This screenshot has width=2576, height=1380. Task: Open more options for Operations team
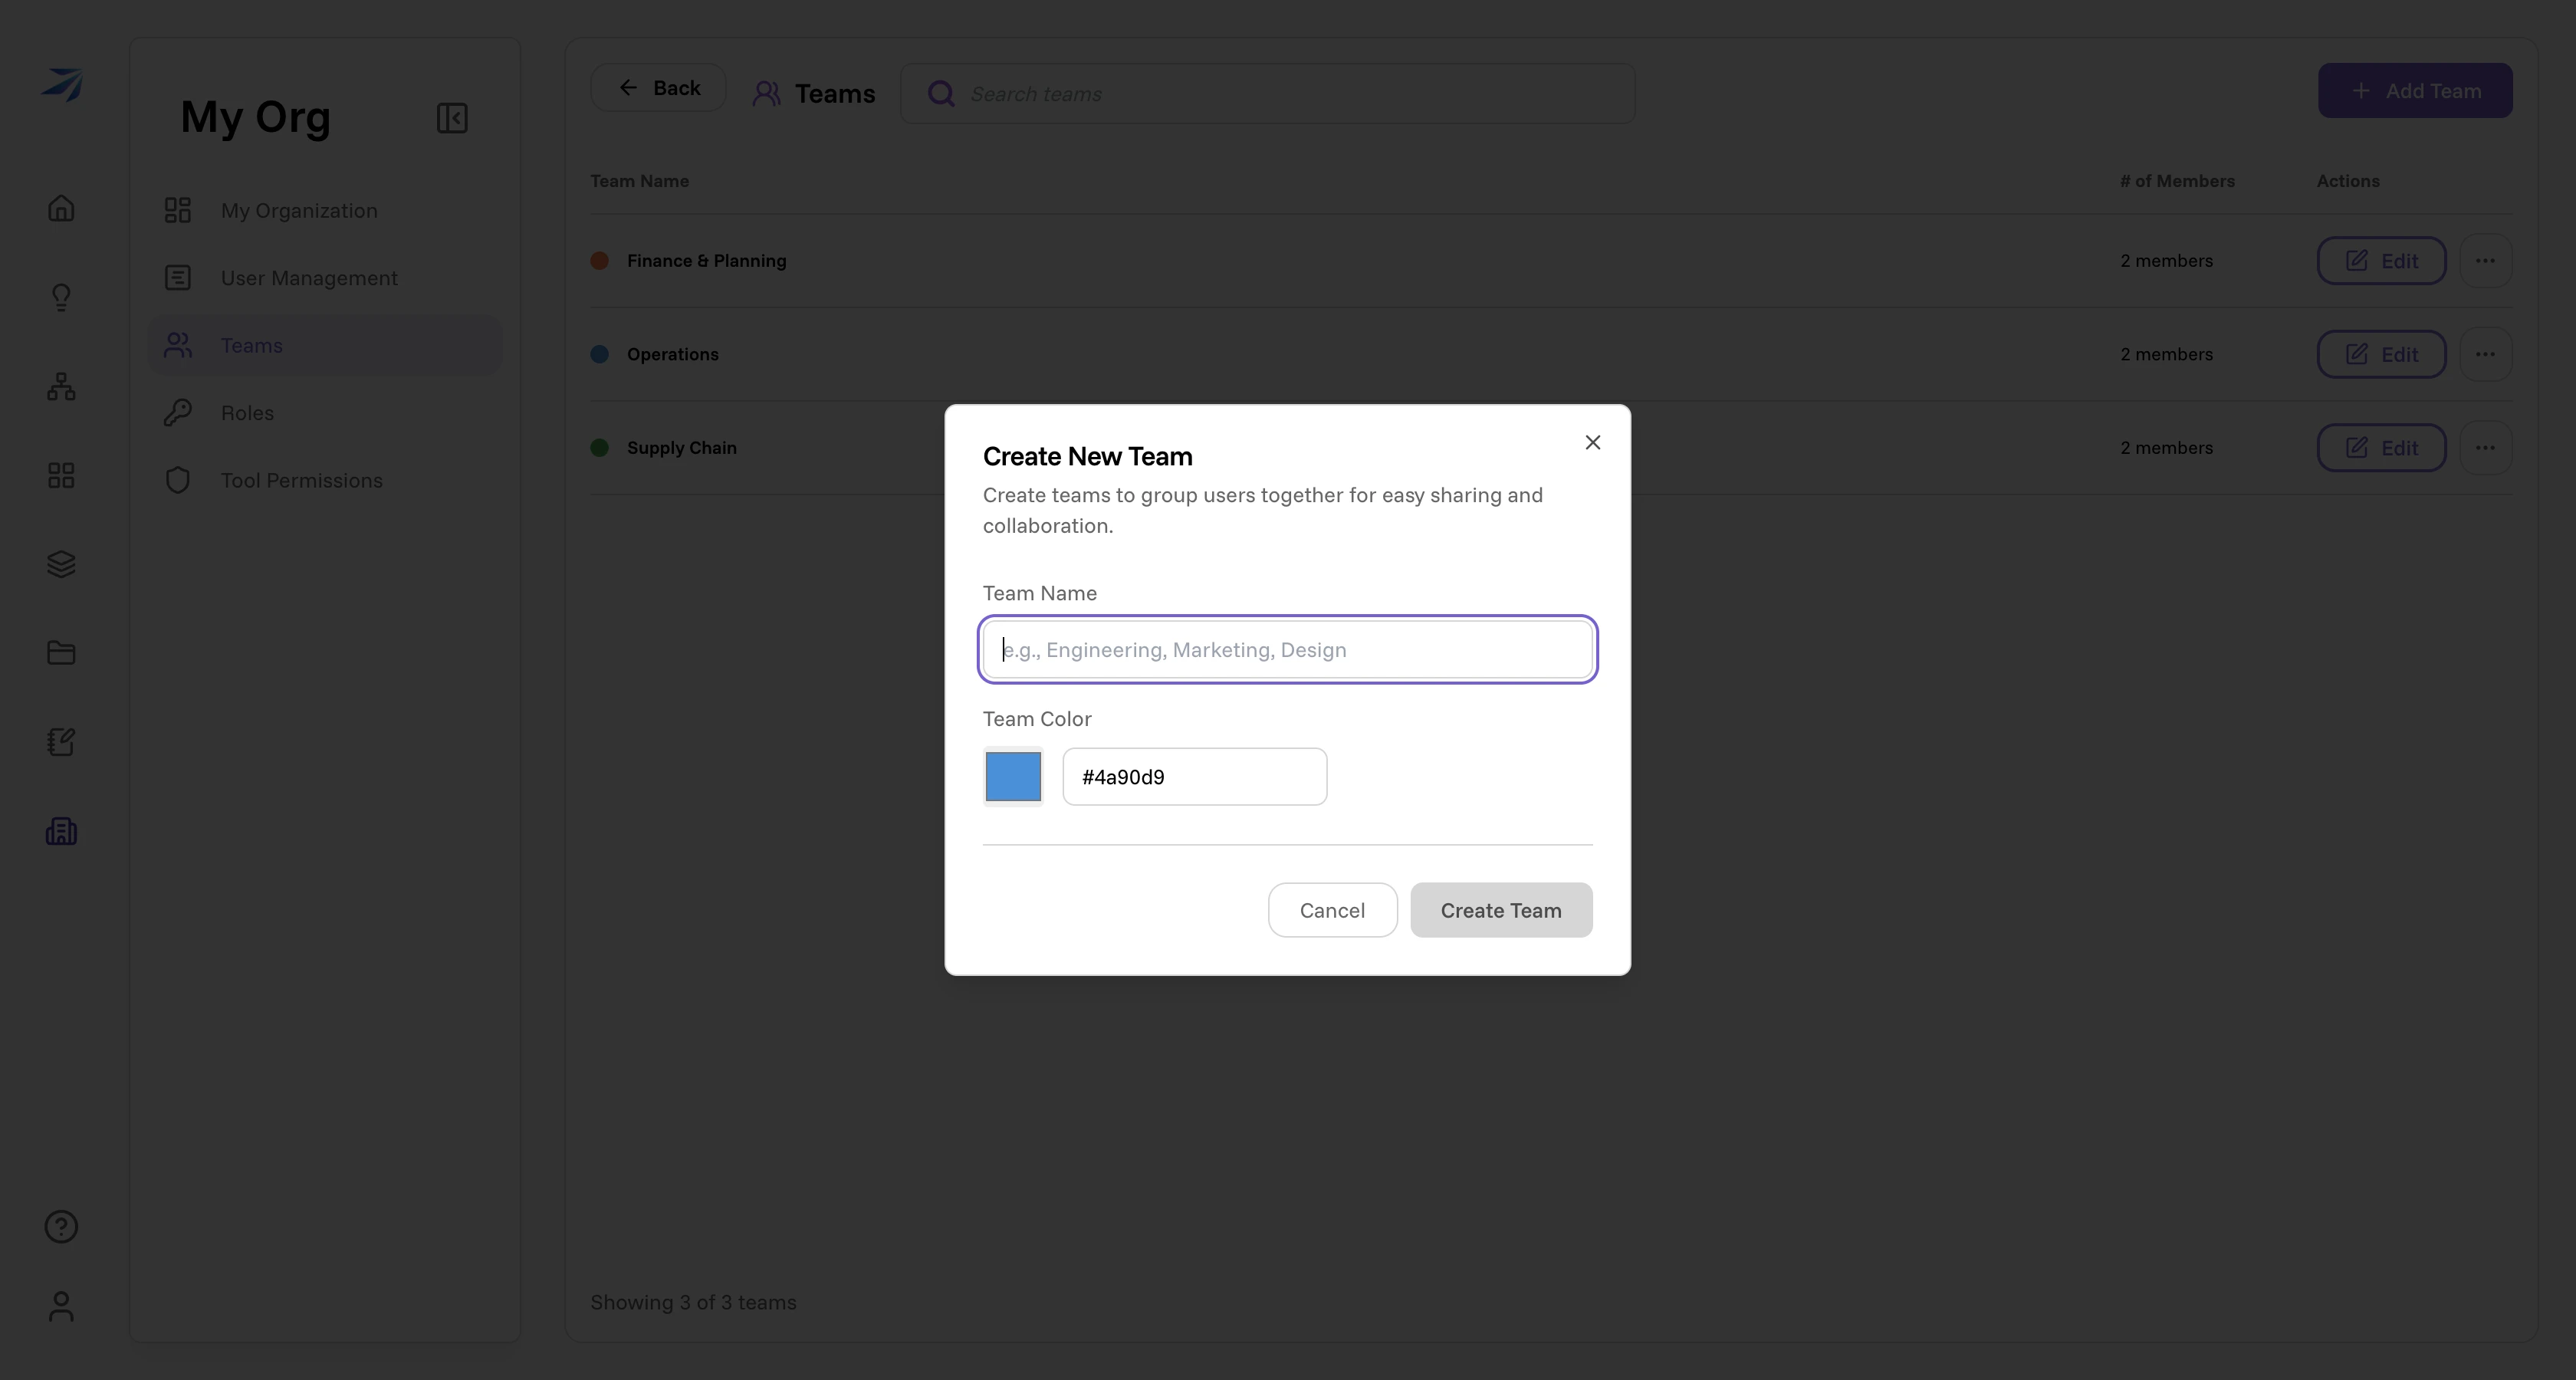[2485, 354]
